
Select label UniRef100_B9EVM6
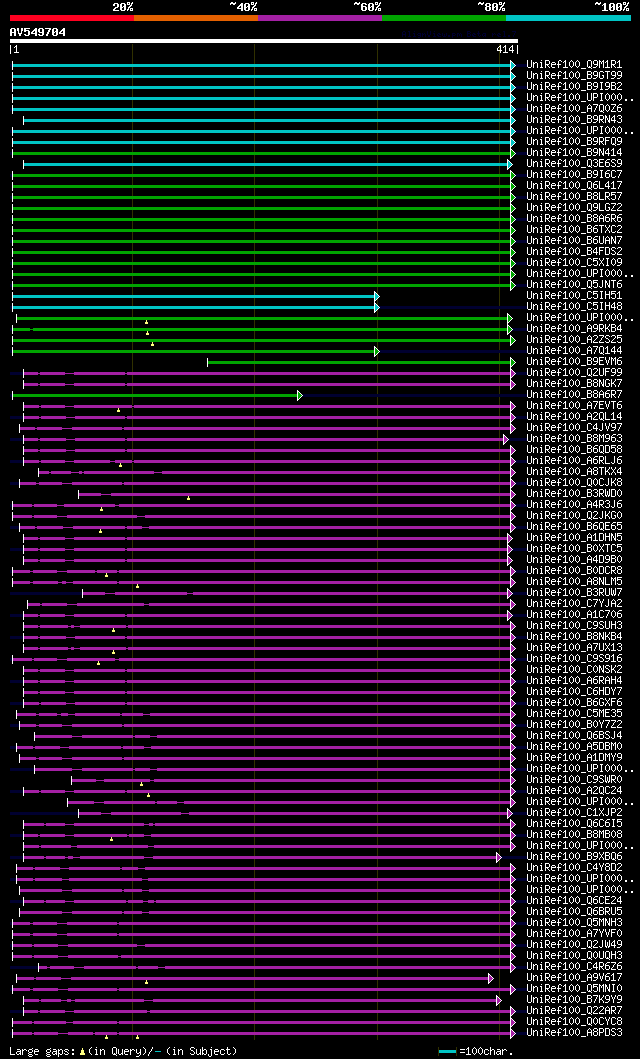575,361
